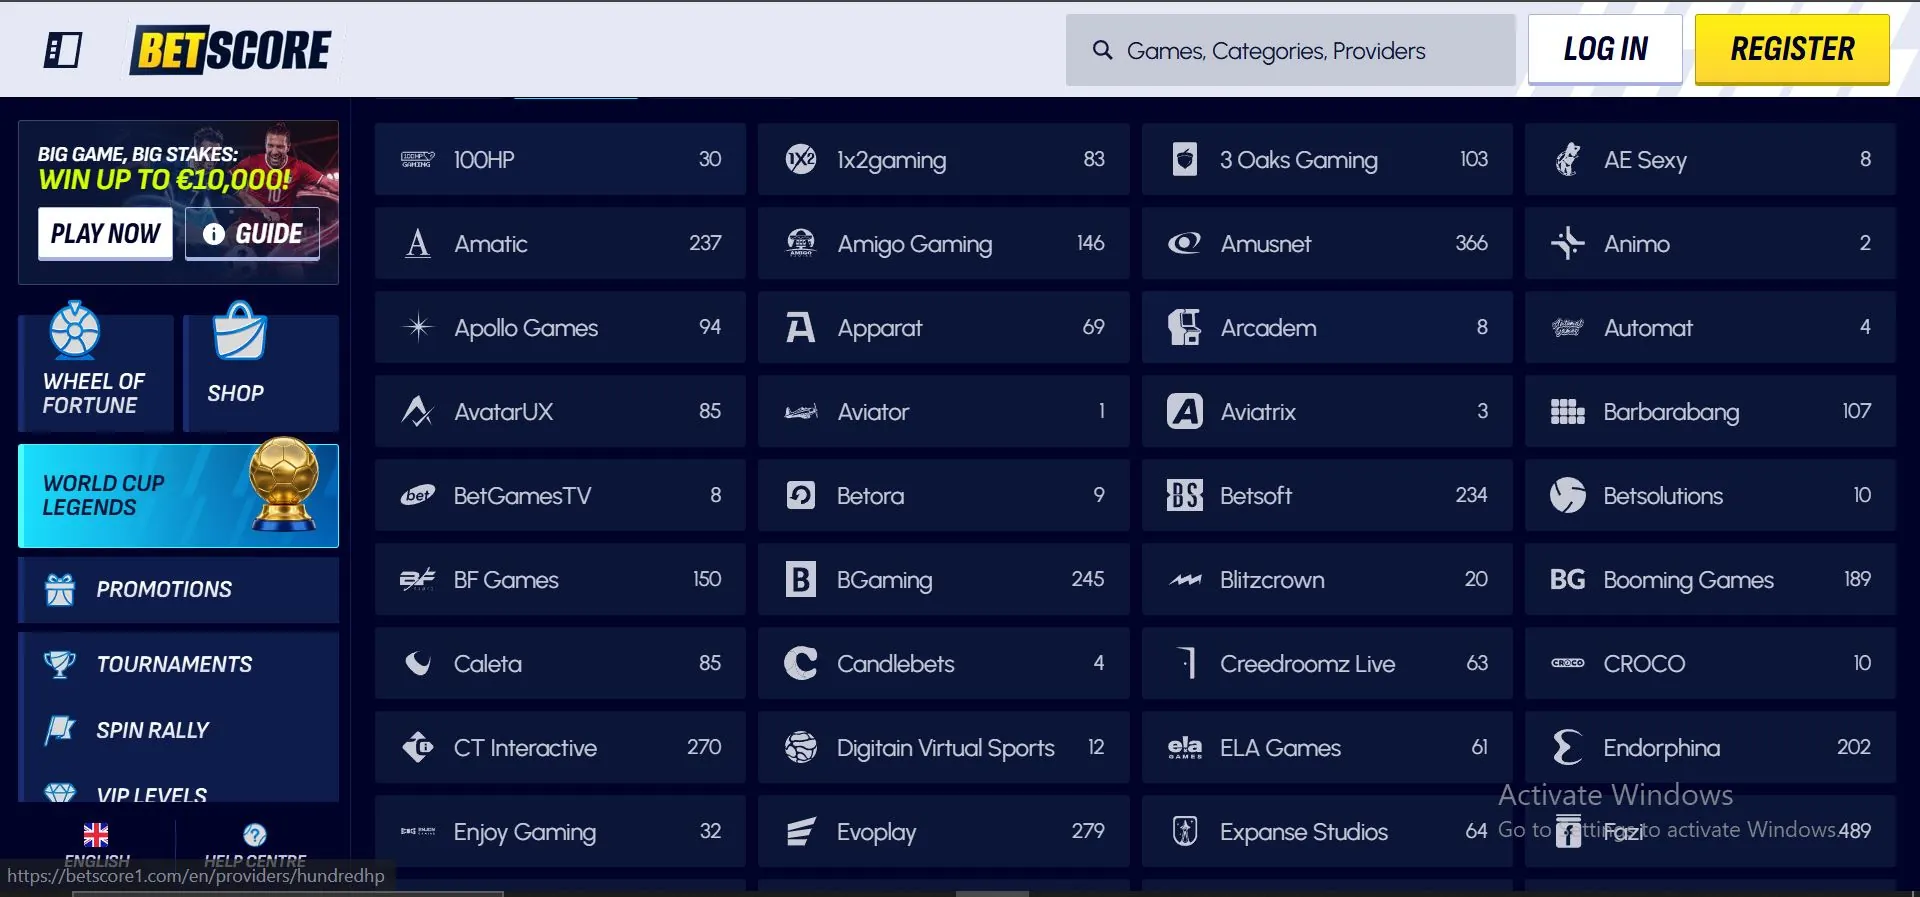Select the Amusnet eye icon
Viewport: 1920px width, 897px height.
click(1185, 243)
